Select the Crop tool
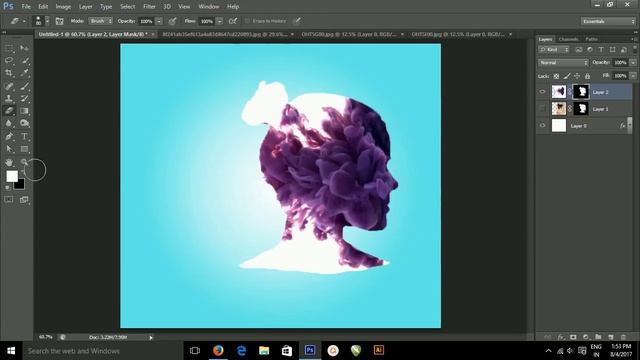Screen dimensions: 640x360 [x=9, y=73]
